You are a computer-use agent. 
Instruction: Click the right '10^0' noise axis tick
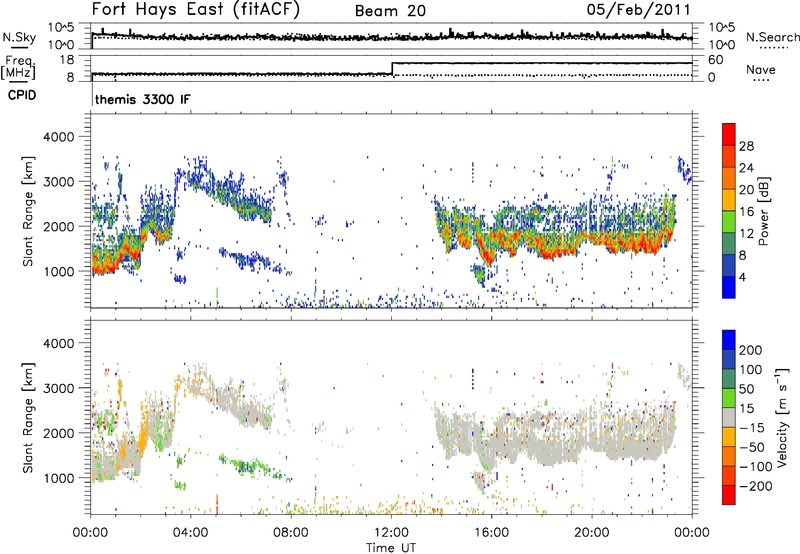coord(722,45)
